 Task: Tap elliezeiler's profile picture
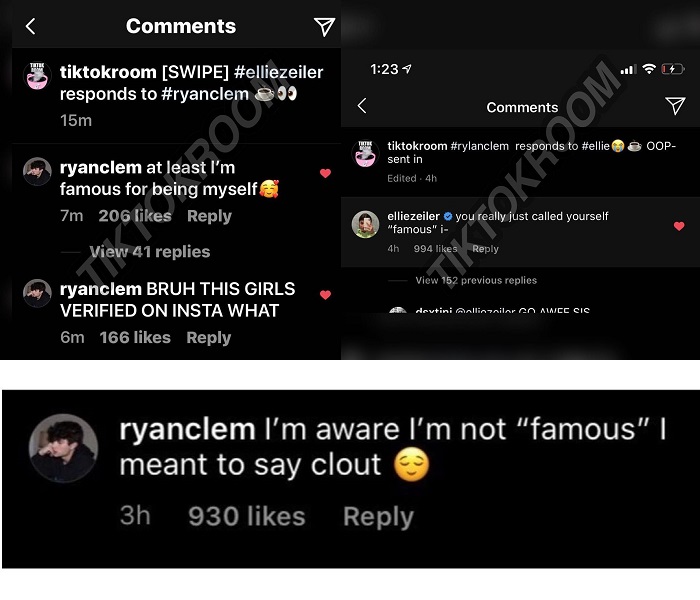(x=365, y=224)
